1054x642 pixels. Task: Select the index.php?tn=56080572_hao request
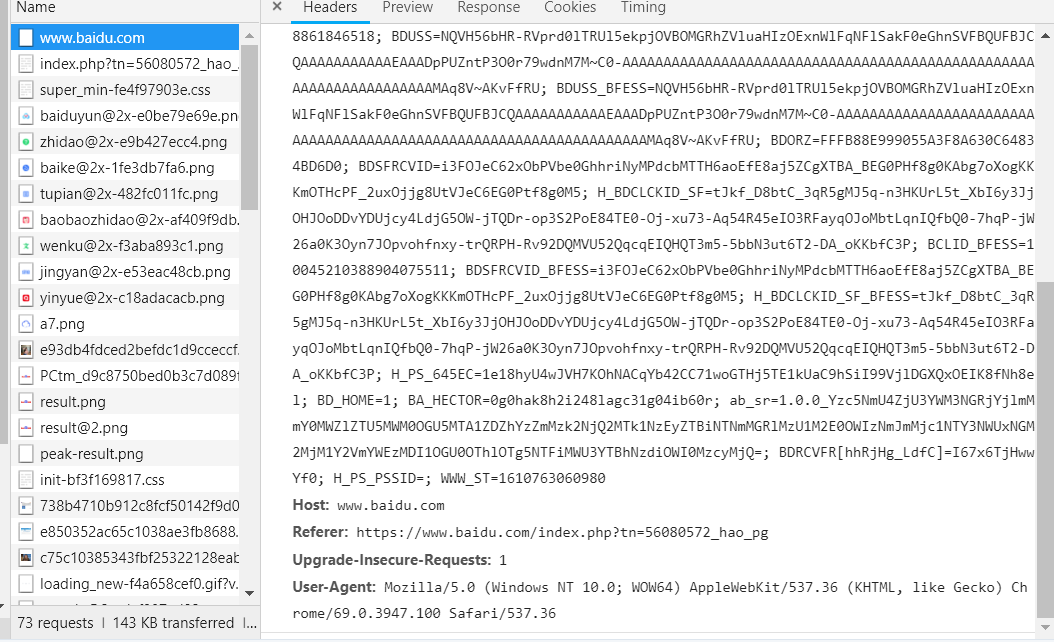125,64
